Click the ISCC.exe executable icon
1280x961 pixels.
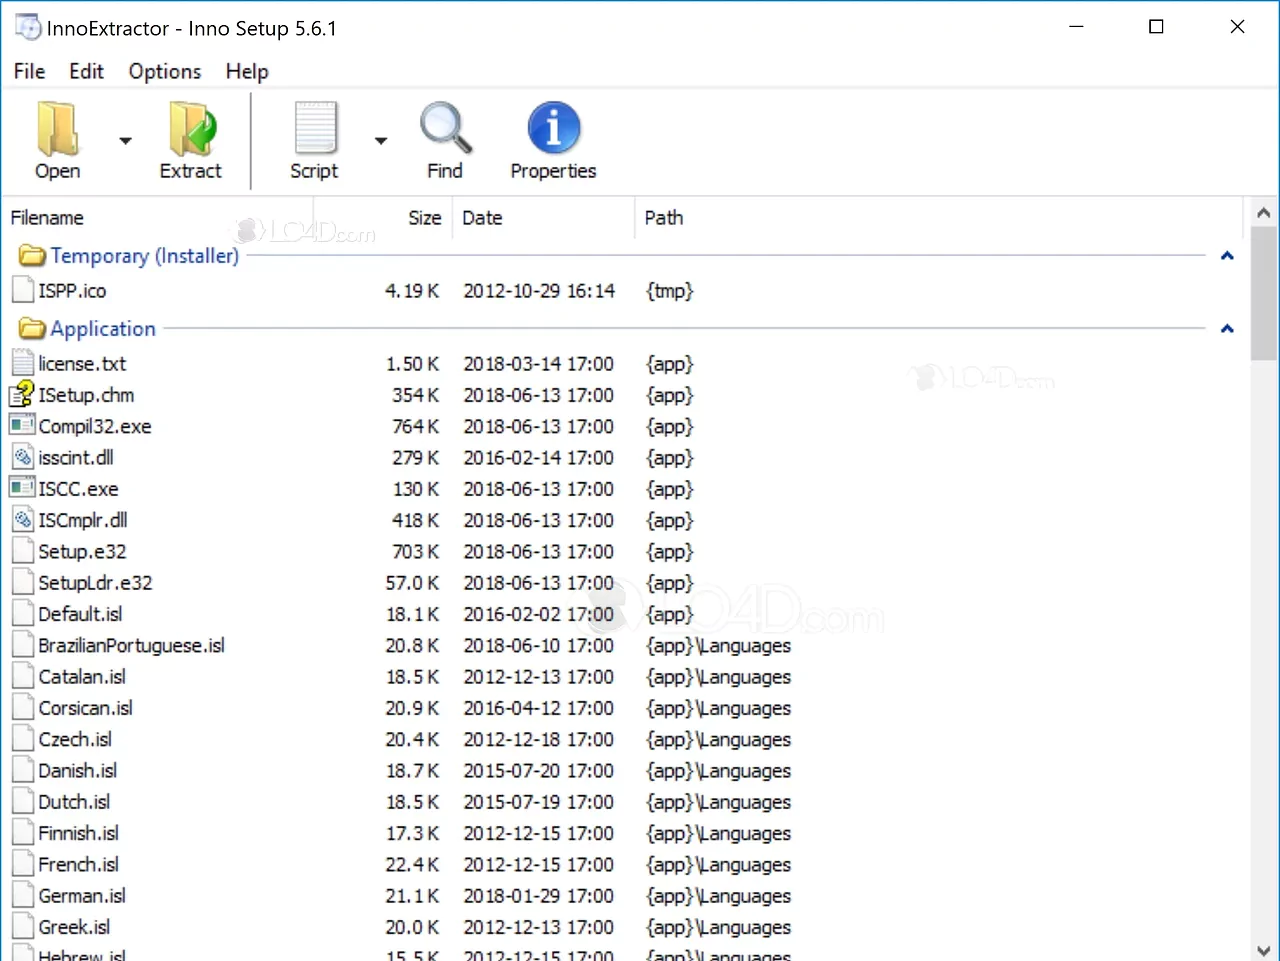(x=22, y=489)
